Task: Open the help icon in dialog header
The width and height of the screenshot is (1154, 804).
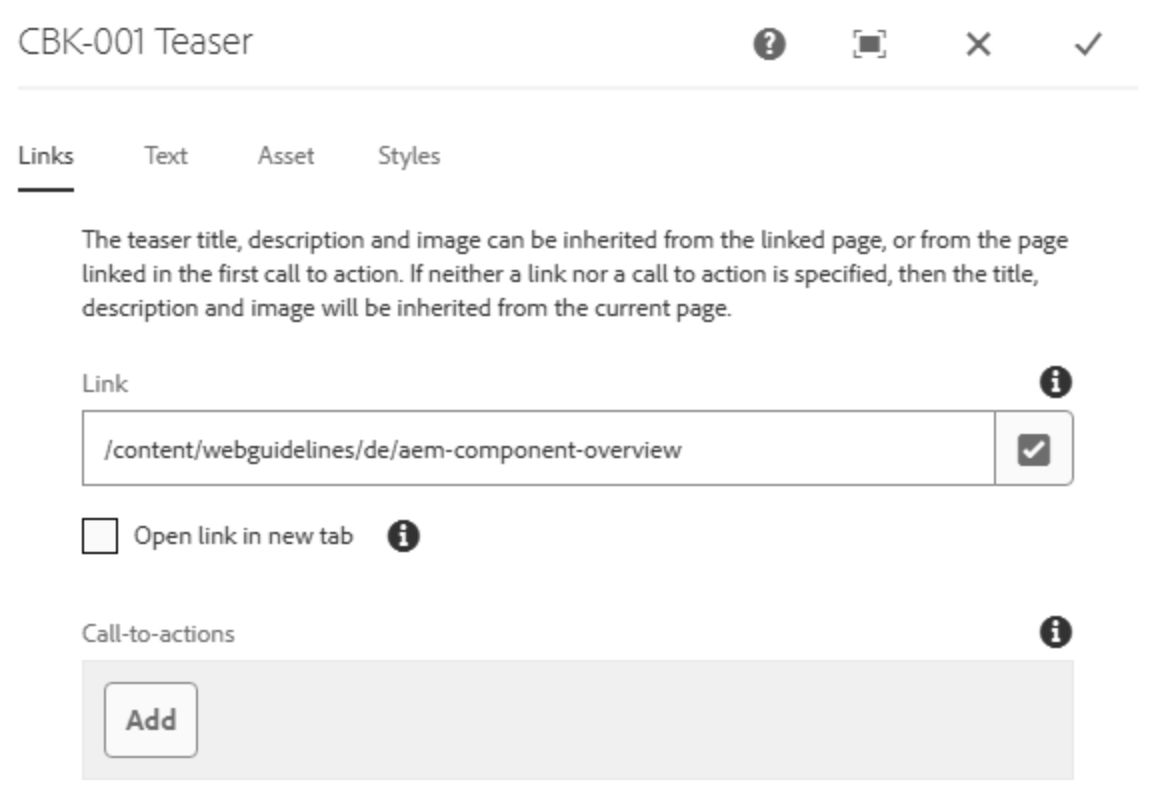Action: (769, 45)
